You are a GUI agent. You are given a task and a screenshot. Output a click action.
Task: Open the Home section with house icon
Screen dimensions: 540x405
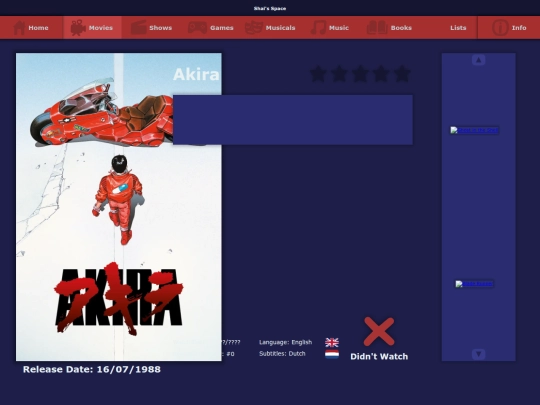click(31, 28)
